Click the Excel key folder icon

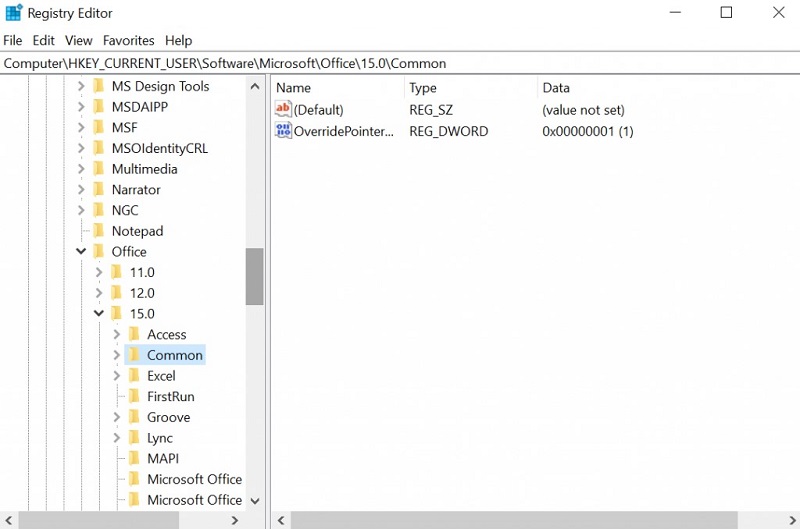coord(133,376)
